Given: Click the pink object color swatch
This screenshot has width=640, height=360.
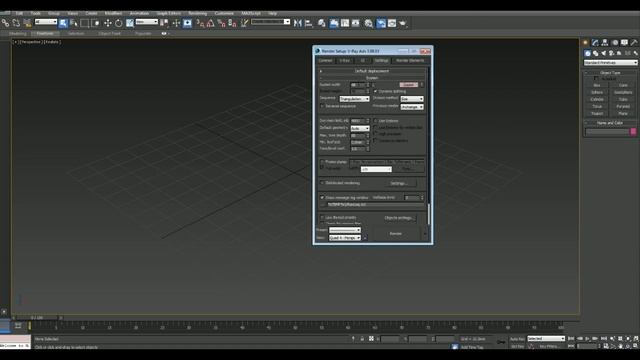Looking at the screenshot, I should point(633,131).
